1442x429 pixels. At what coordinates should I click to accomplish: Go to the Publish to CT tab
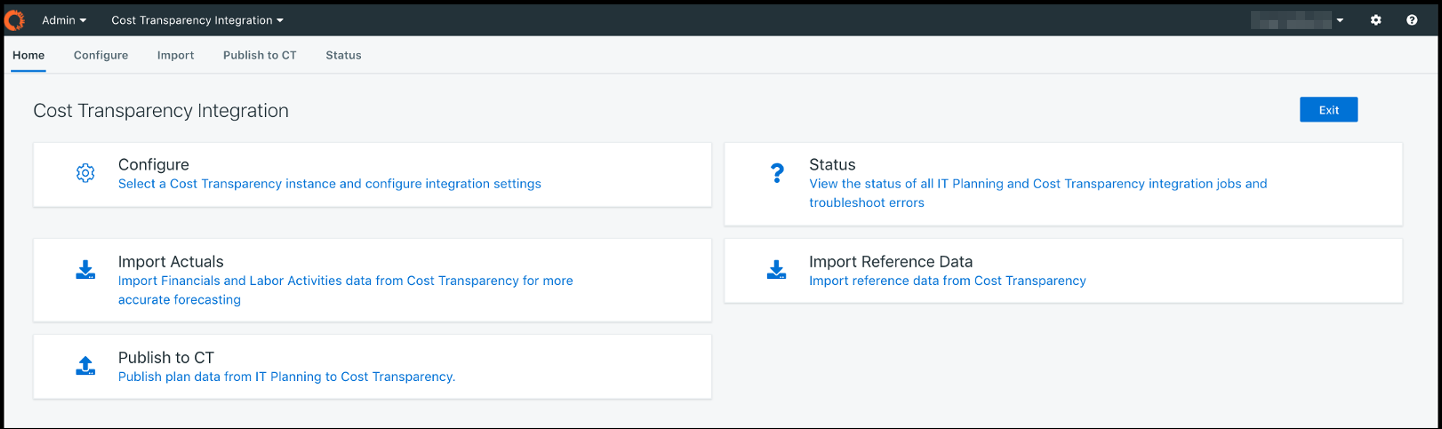click(260, 55)
